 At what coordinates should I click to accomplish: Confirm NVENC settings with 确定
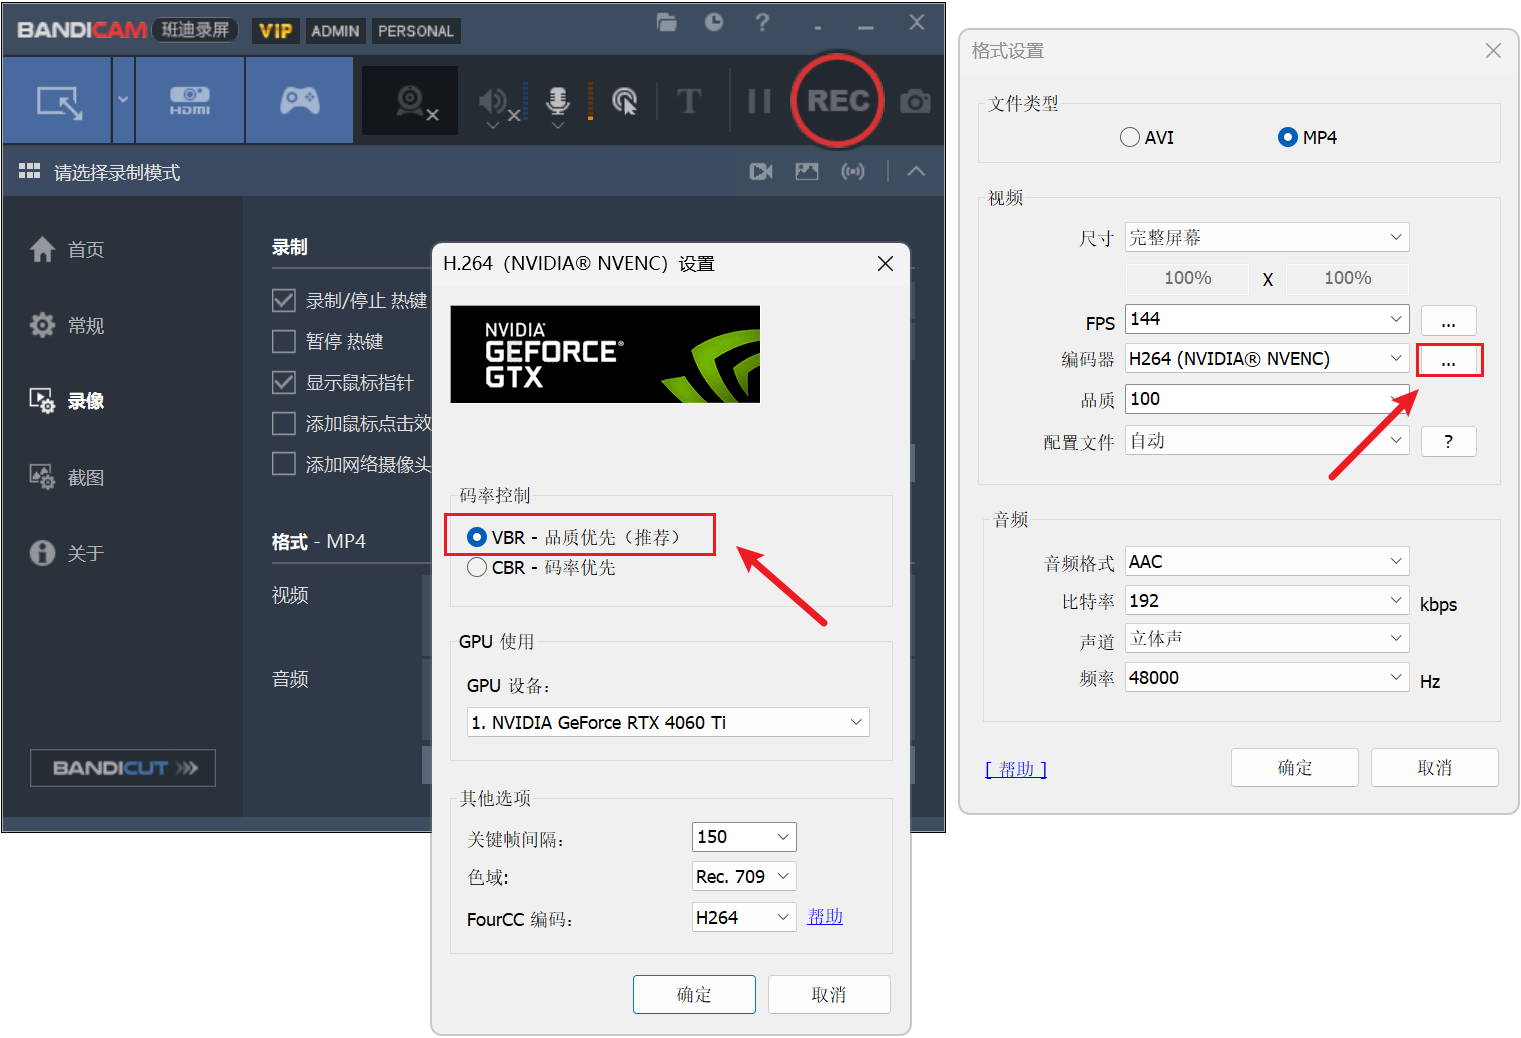coord(694,994)
